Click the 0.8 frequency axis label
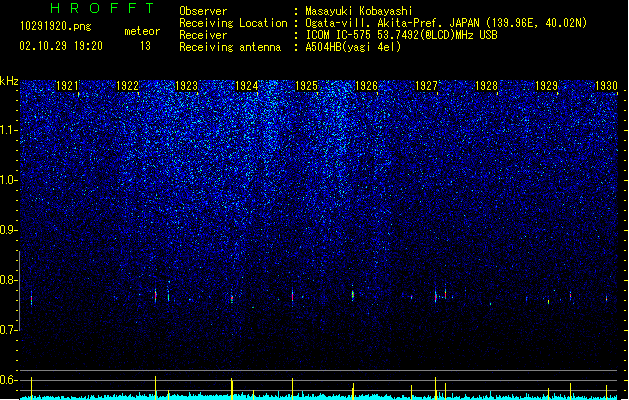 9,280
